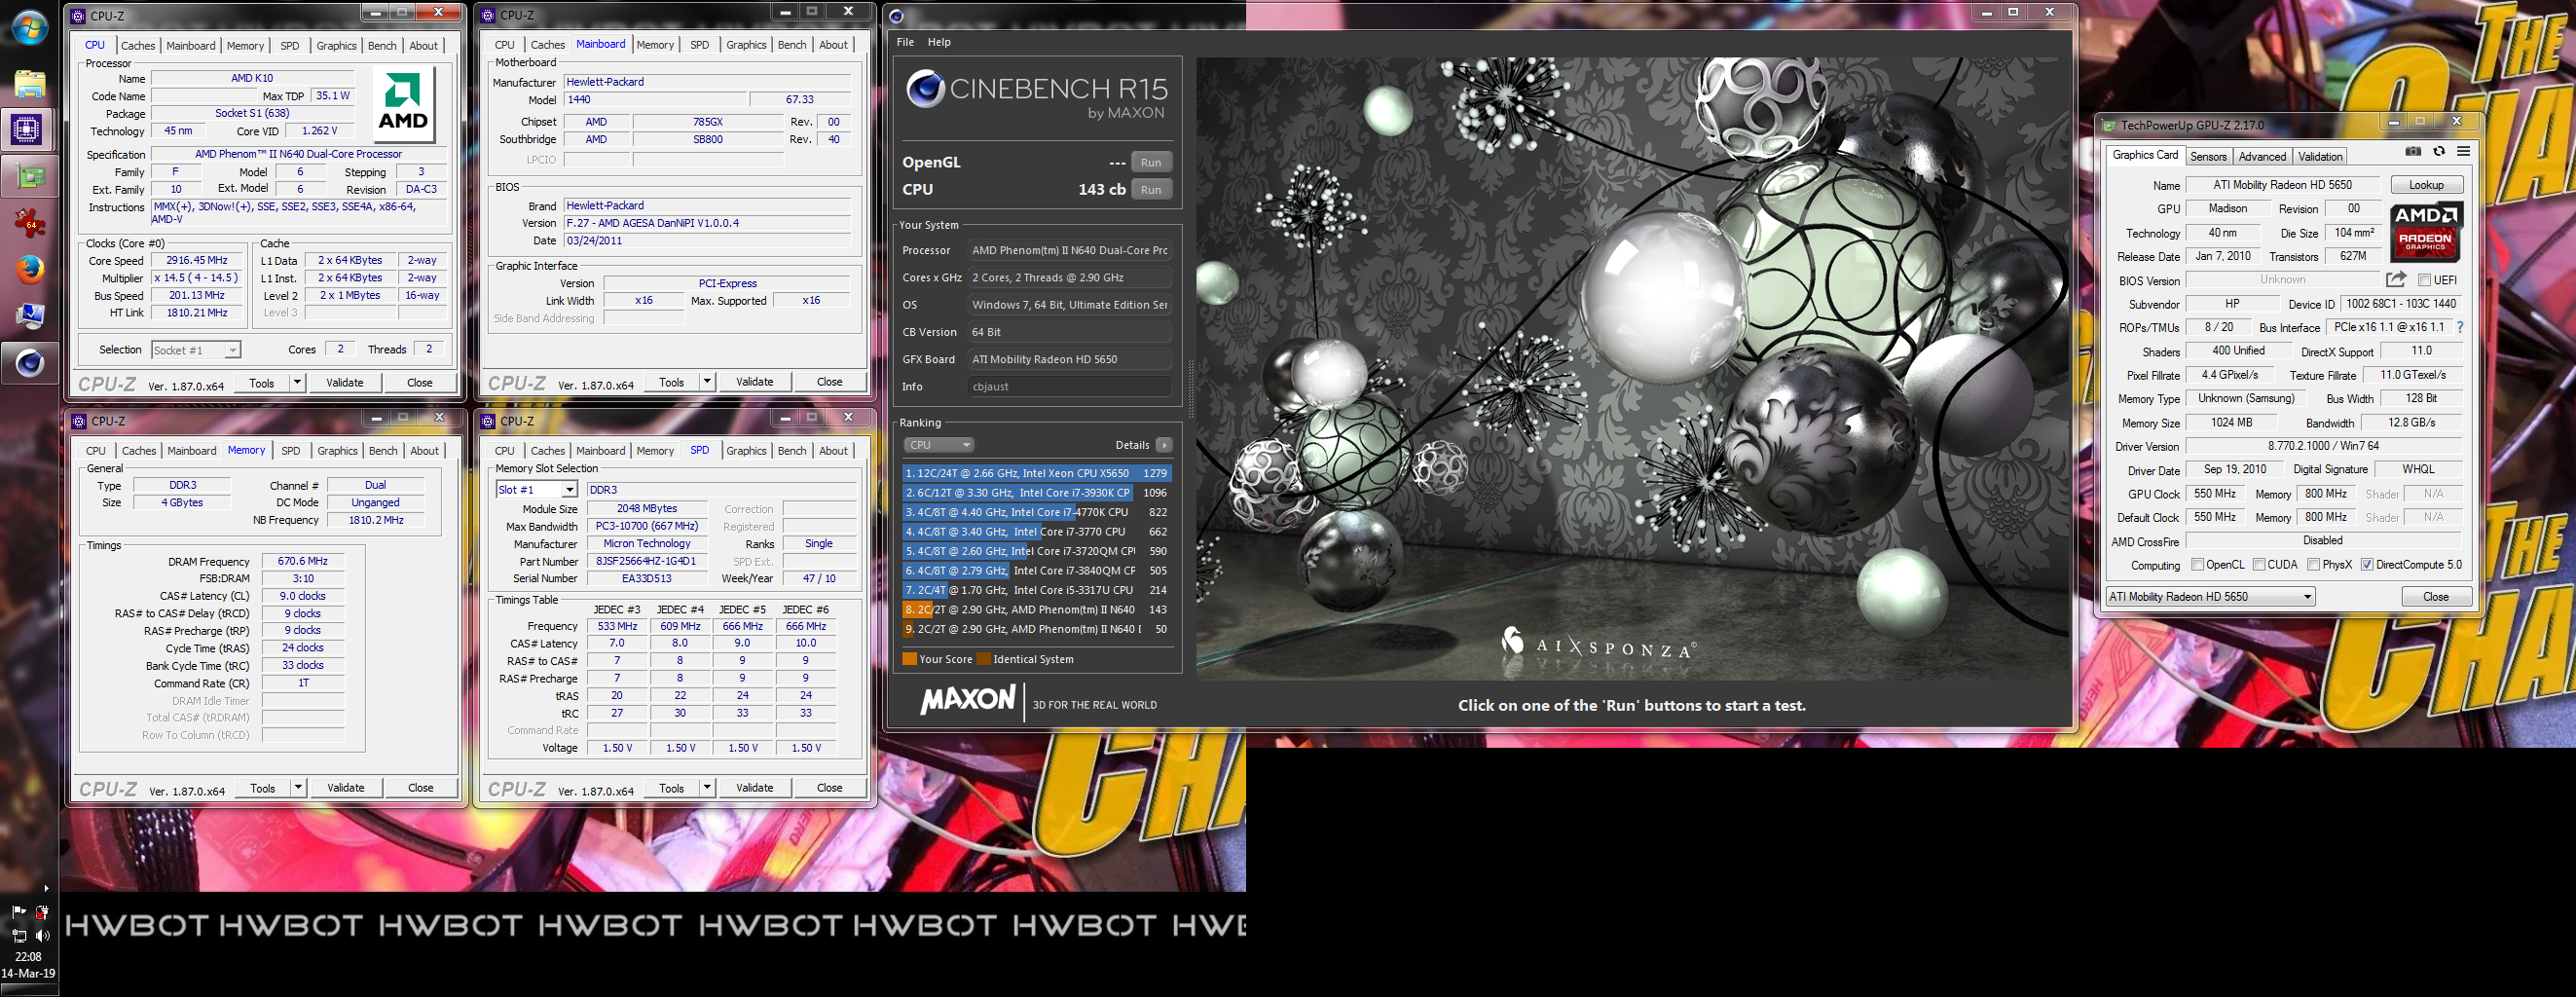2576x997 pixels.
Task: Enable the UEFI checkbox in GPU-Z
Action: tap(2424, 280)
